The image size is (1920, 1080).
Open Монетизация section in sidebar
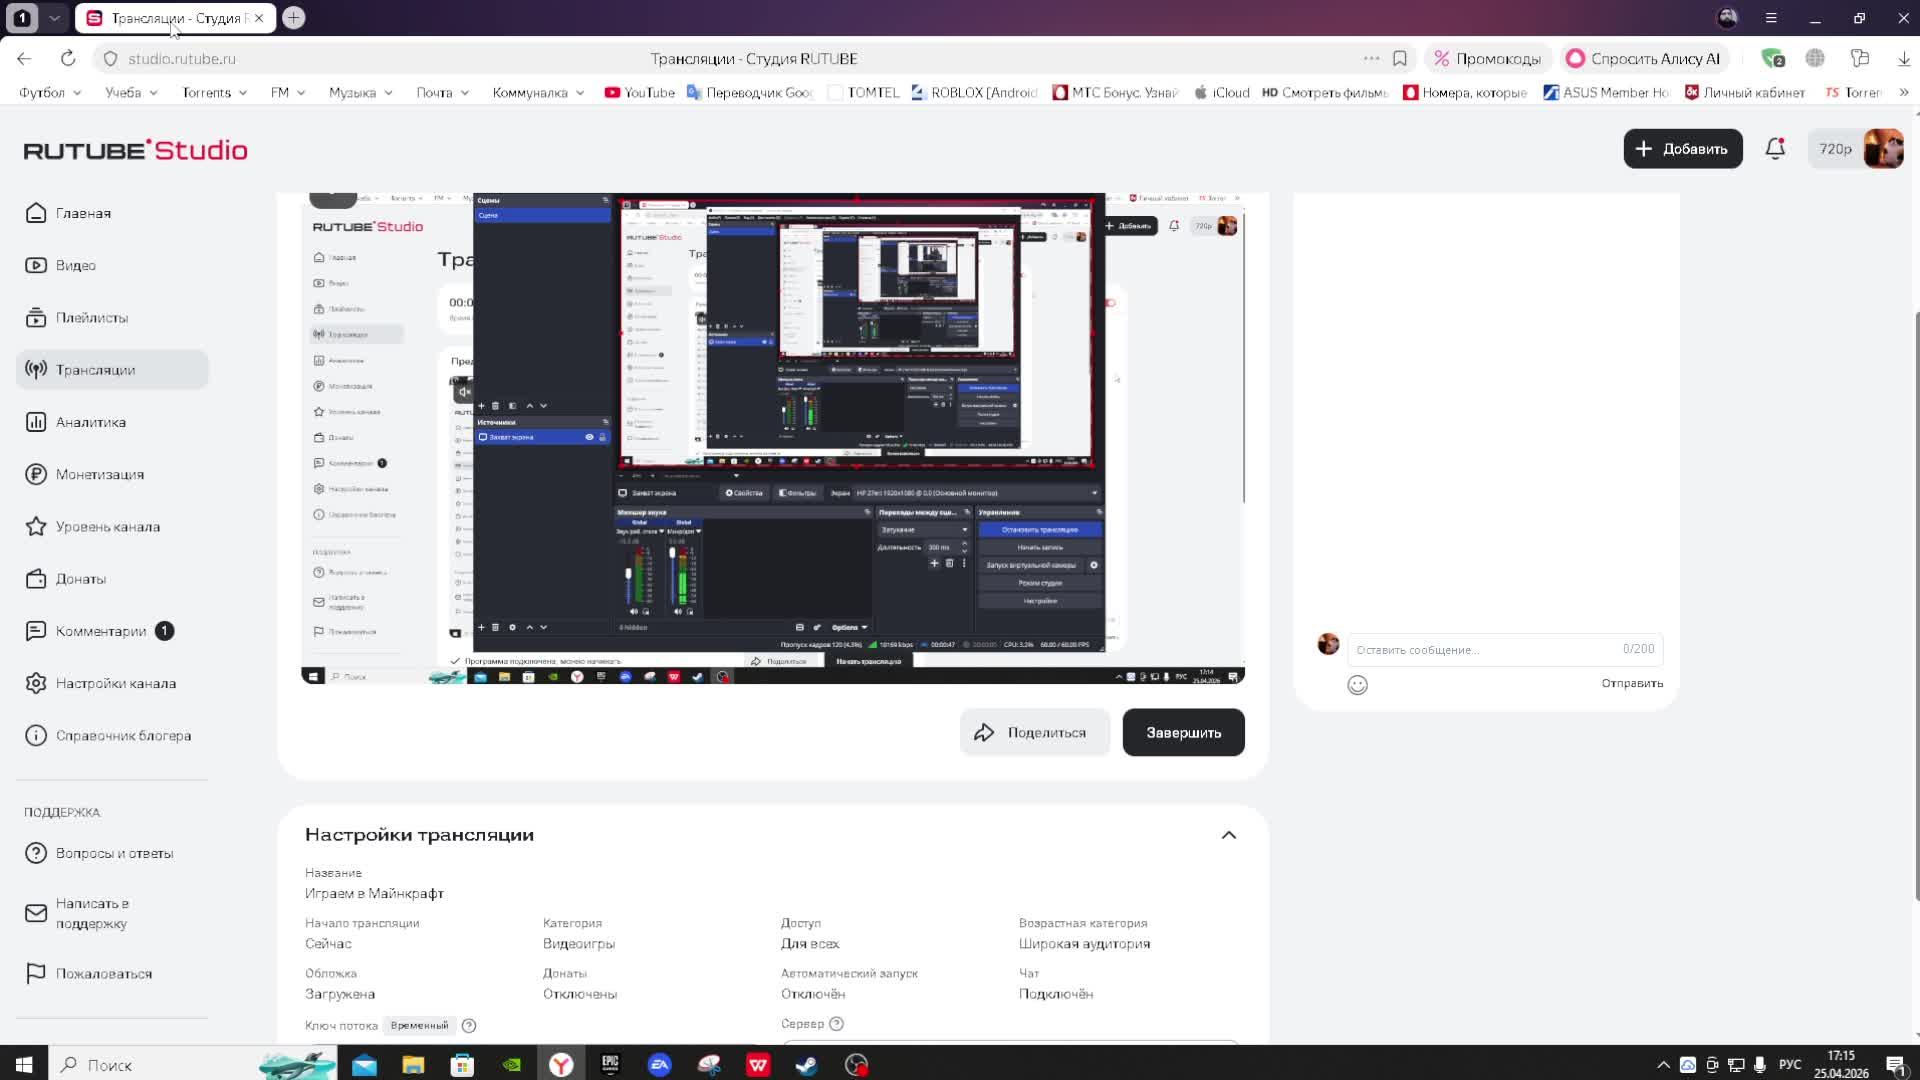(x=99, y=474)
